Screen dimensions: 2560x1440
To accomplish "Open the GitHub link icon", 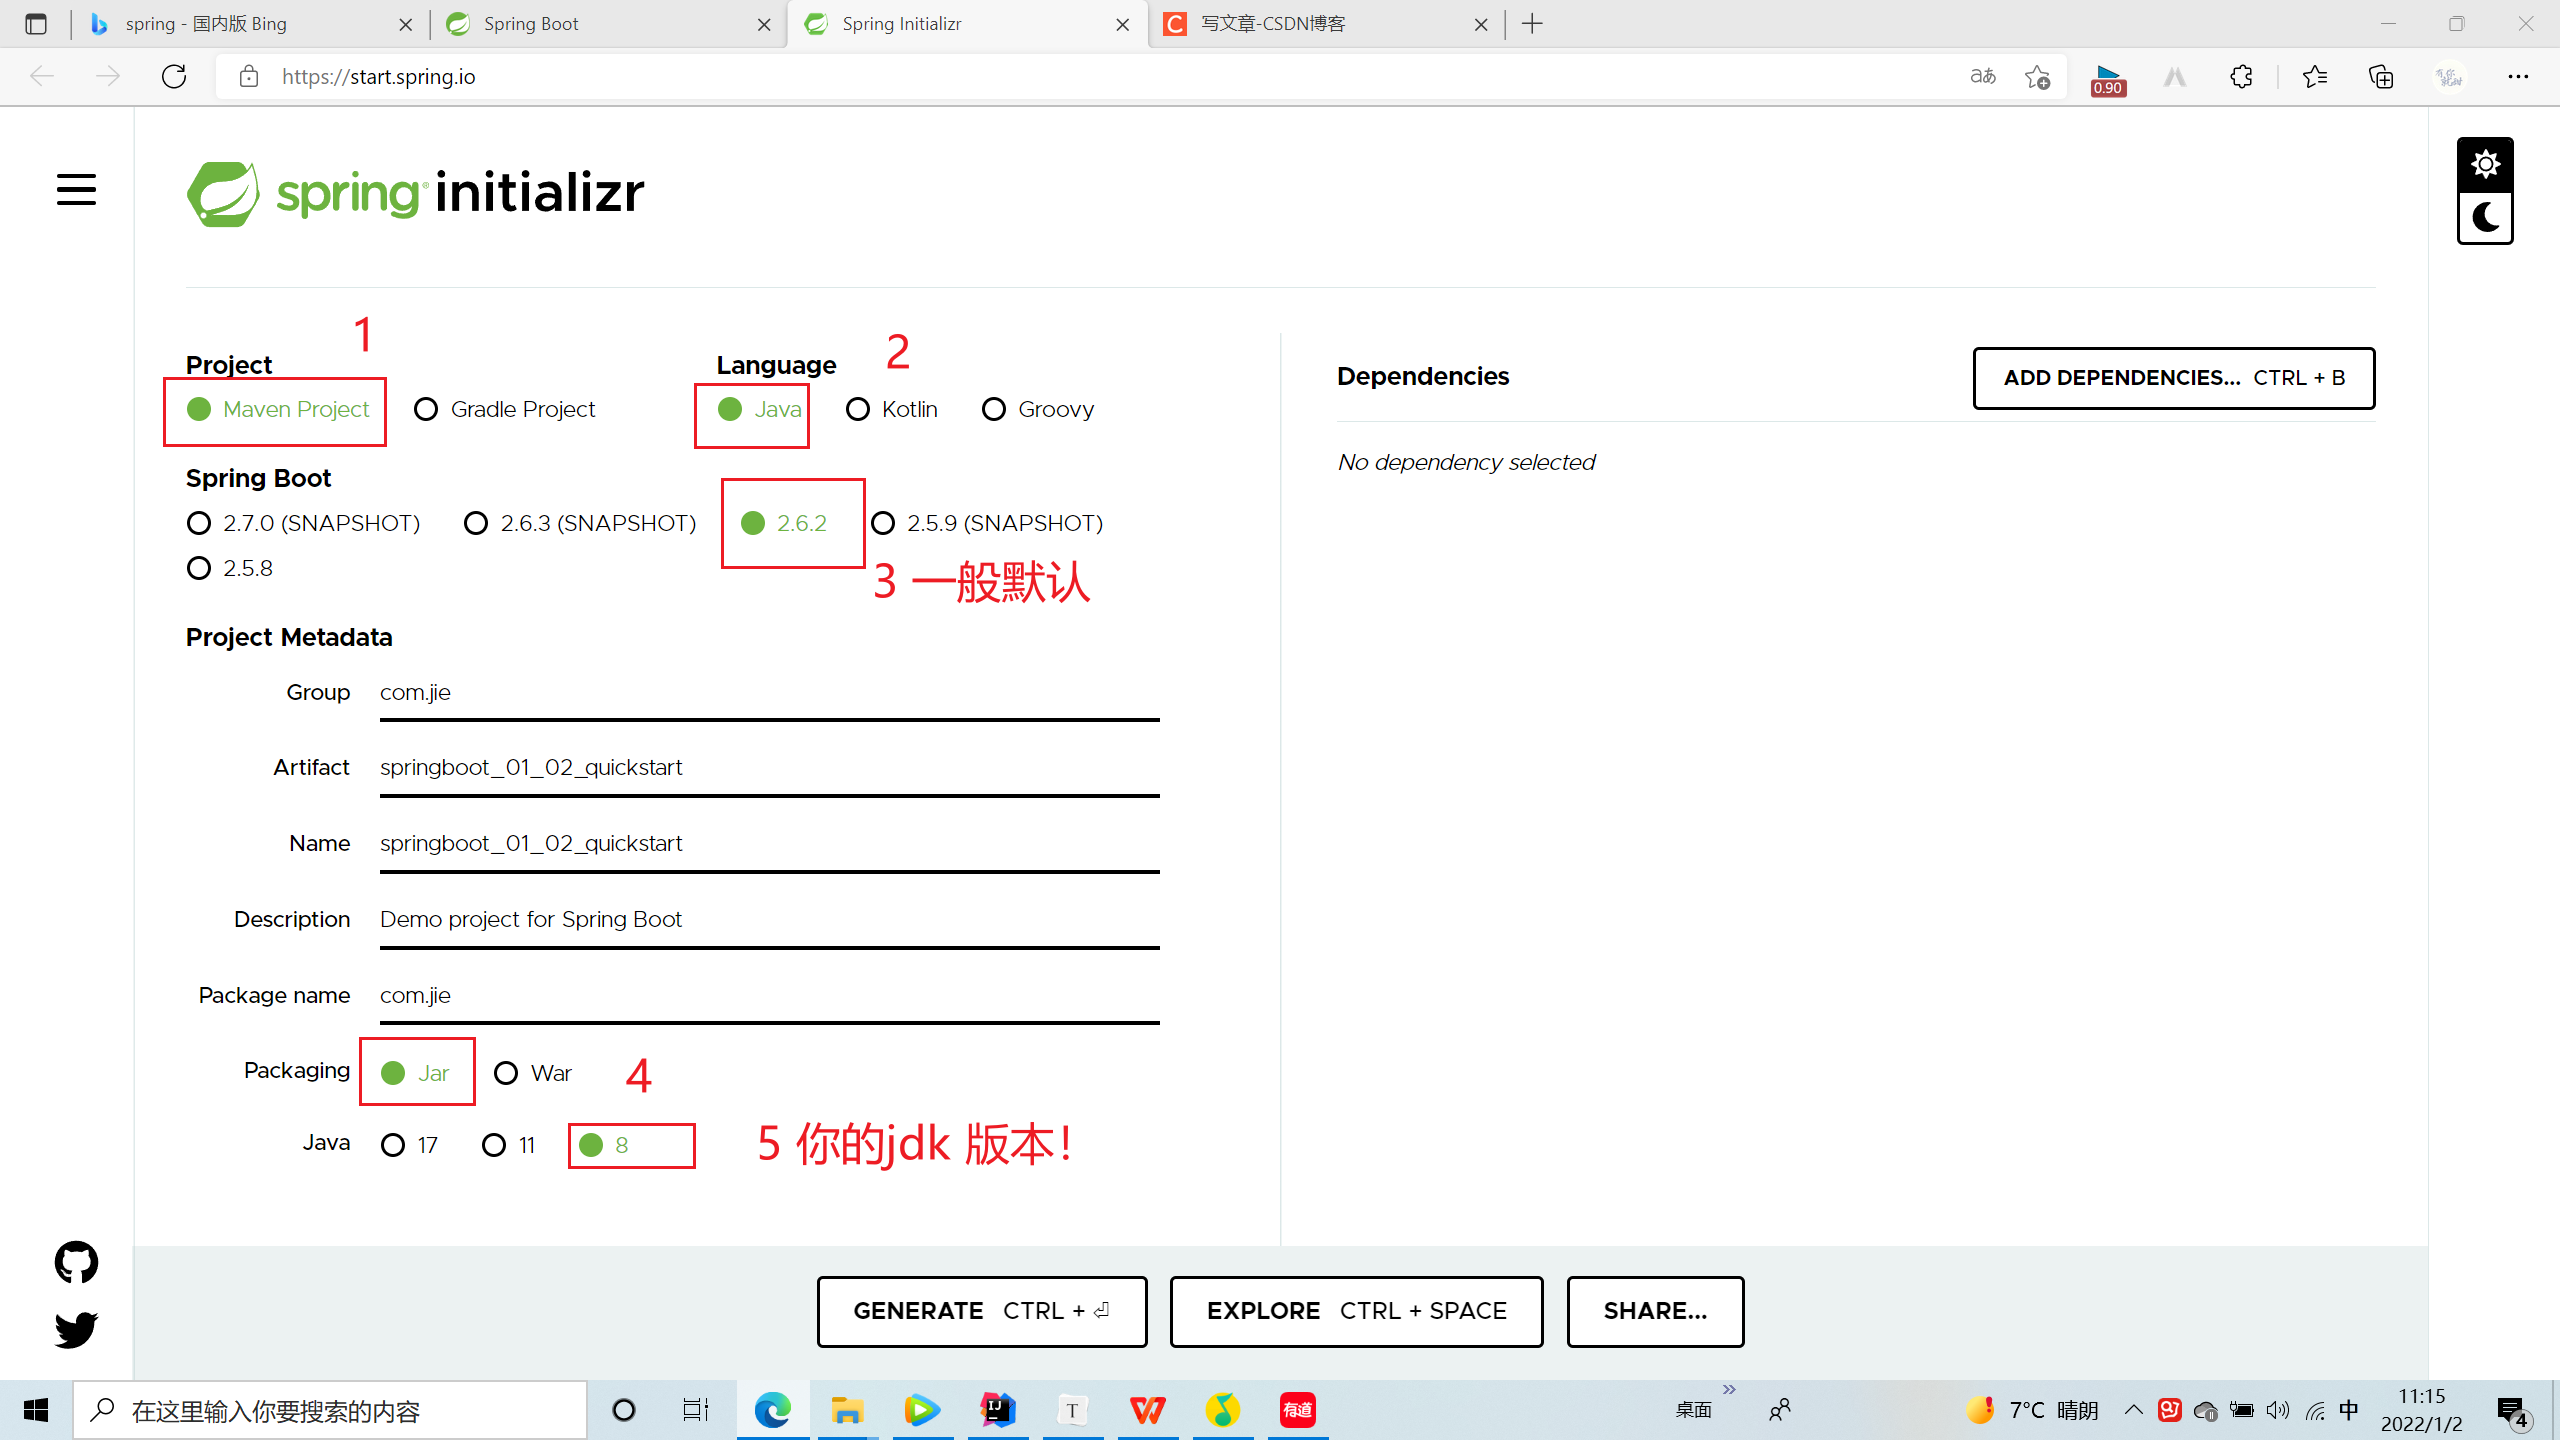I will point(76,1262).
